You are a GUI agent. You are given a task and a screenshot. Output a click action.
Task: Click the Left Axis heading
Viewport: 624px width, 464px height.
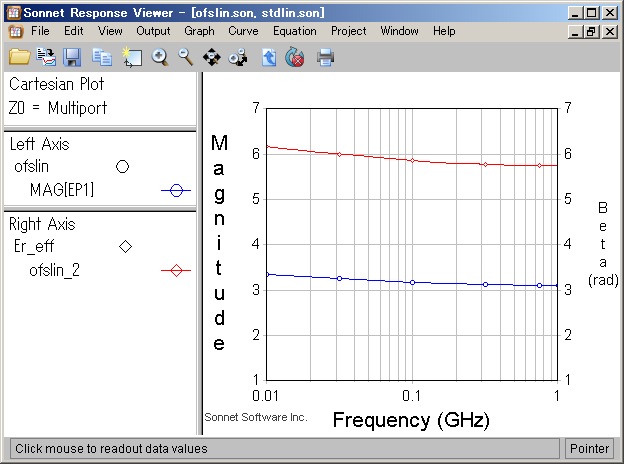tap(39, 144)
